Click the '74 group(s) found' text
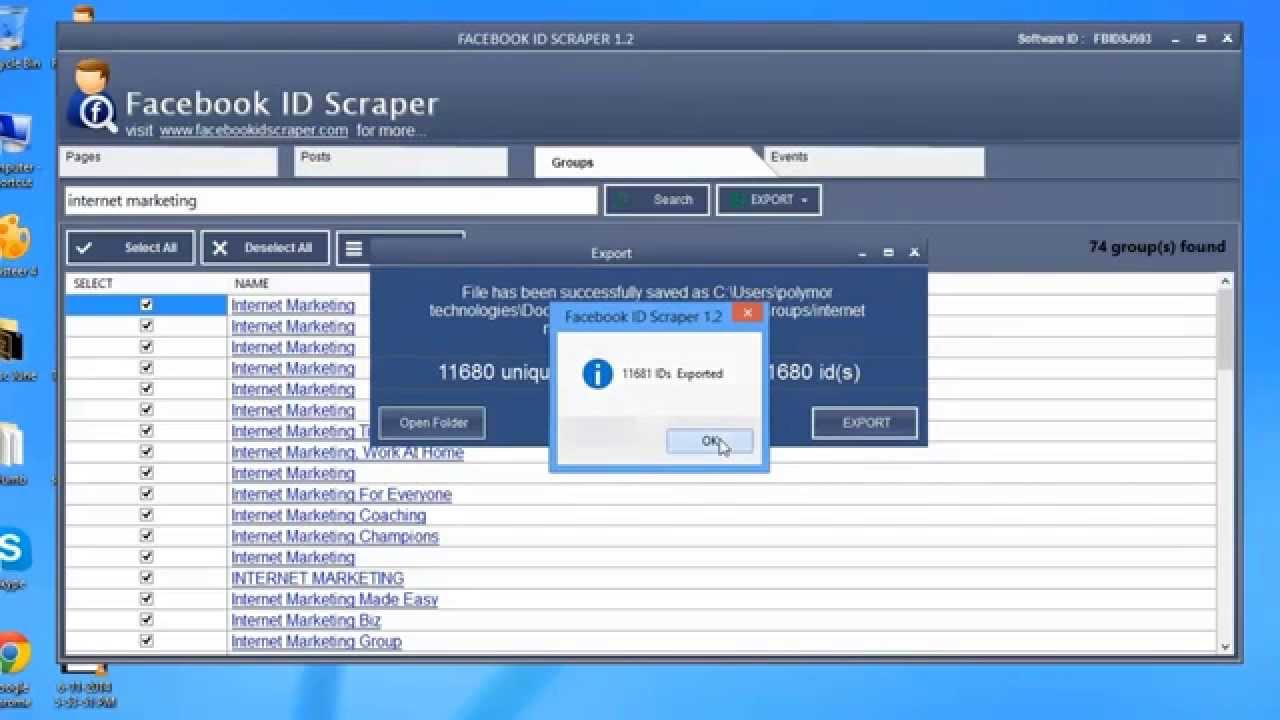The image size is (1280, 720). pos(1157,247)
